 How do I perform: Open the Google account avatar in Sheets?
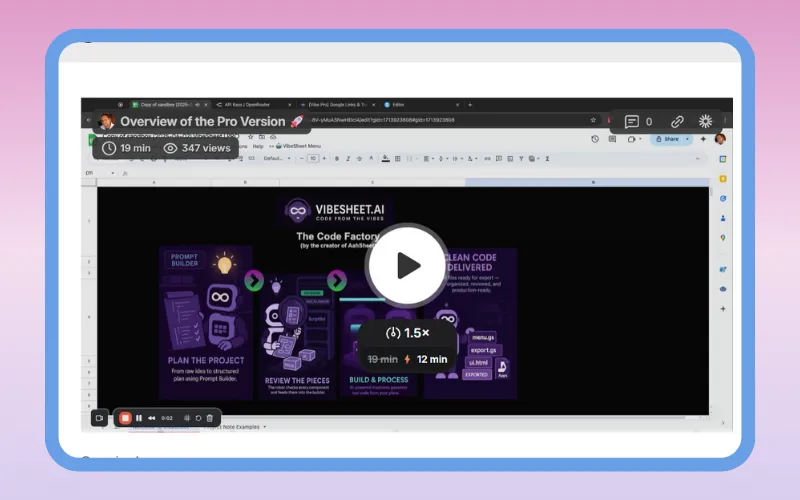(x=720, y=139)
